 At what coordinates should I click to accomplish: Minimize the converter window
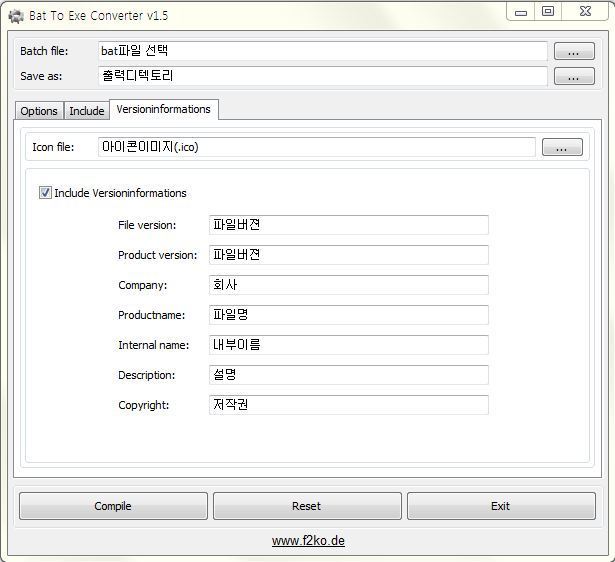521,13
